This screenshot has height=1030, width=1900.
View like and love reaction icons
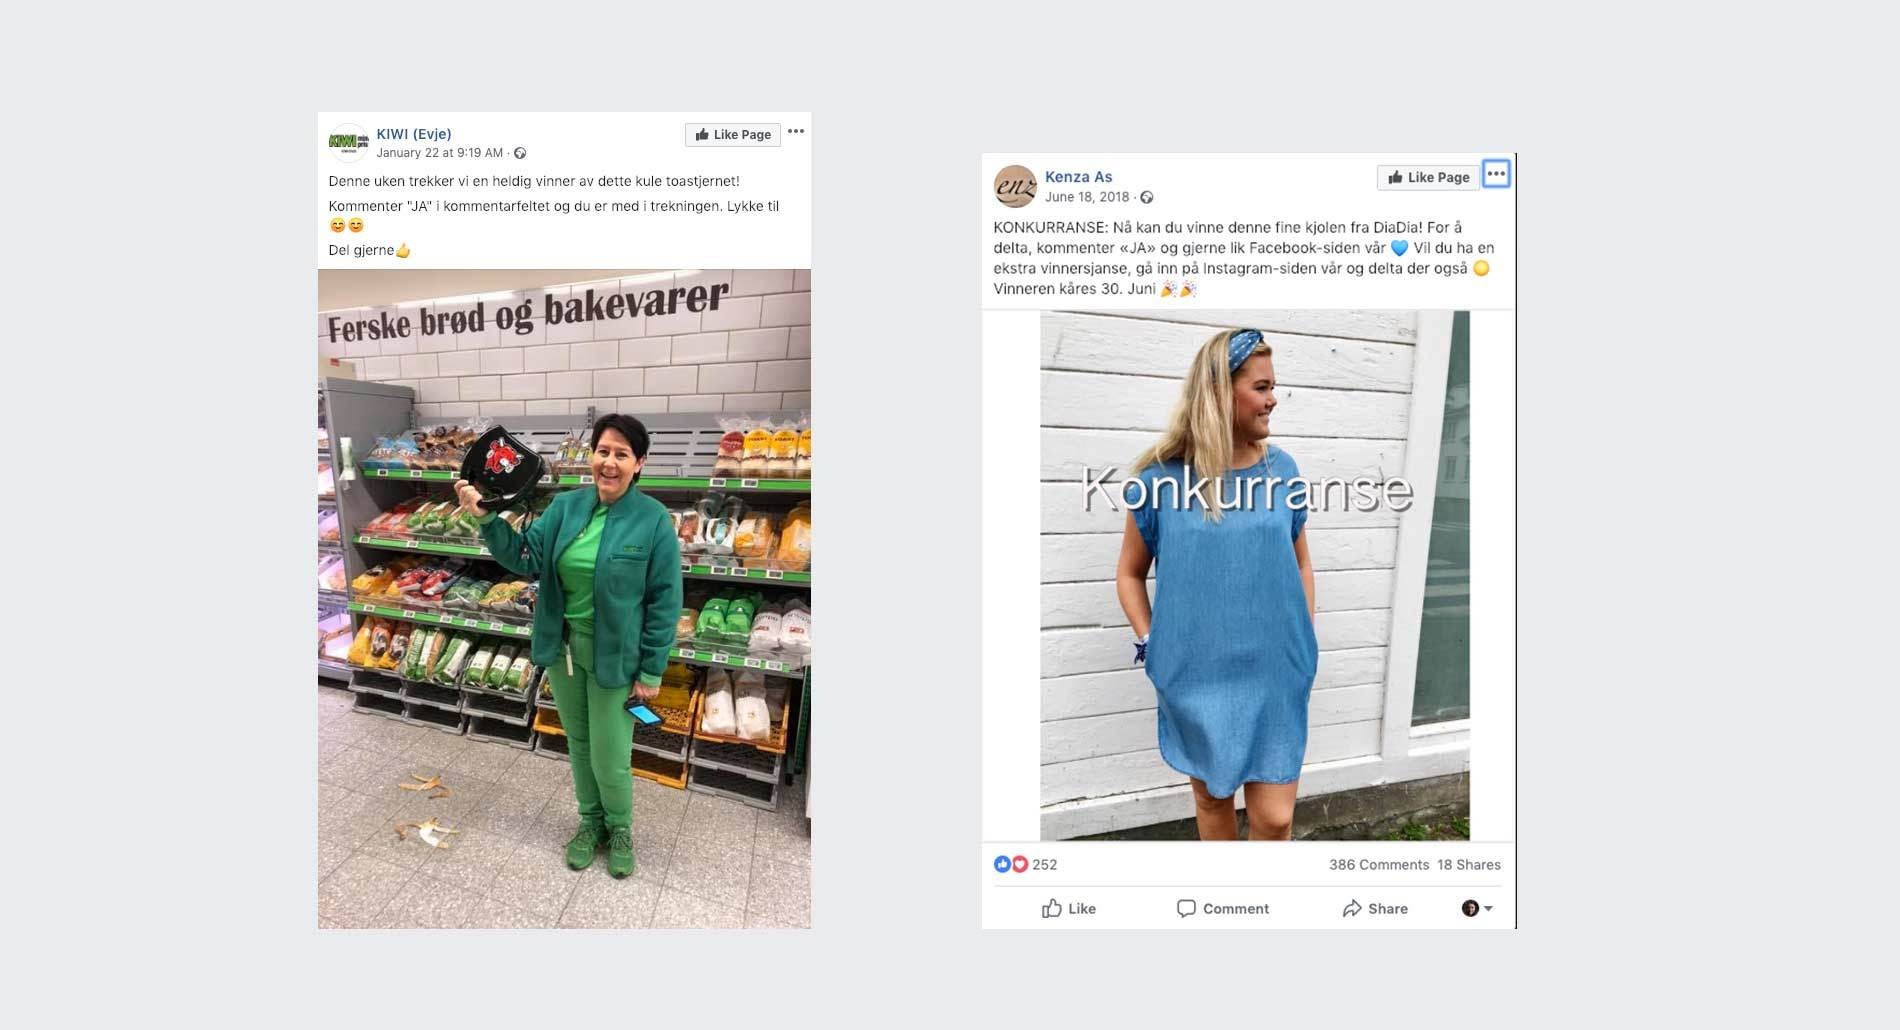click(x=1011, y=864)
